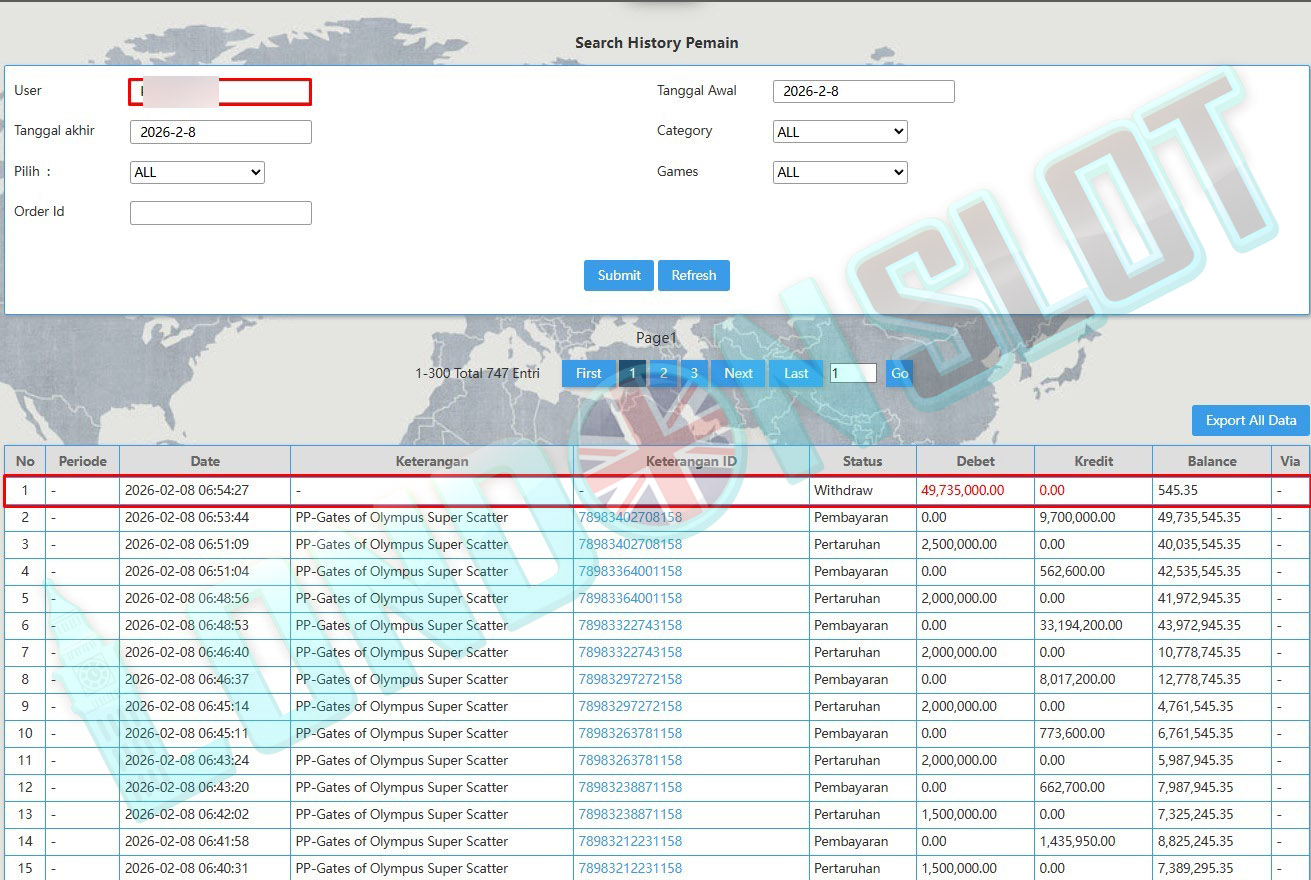
Task: Open the Pilih dropdown
Action: 197,172
